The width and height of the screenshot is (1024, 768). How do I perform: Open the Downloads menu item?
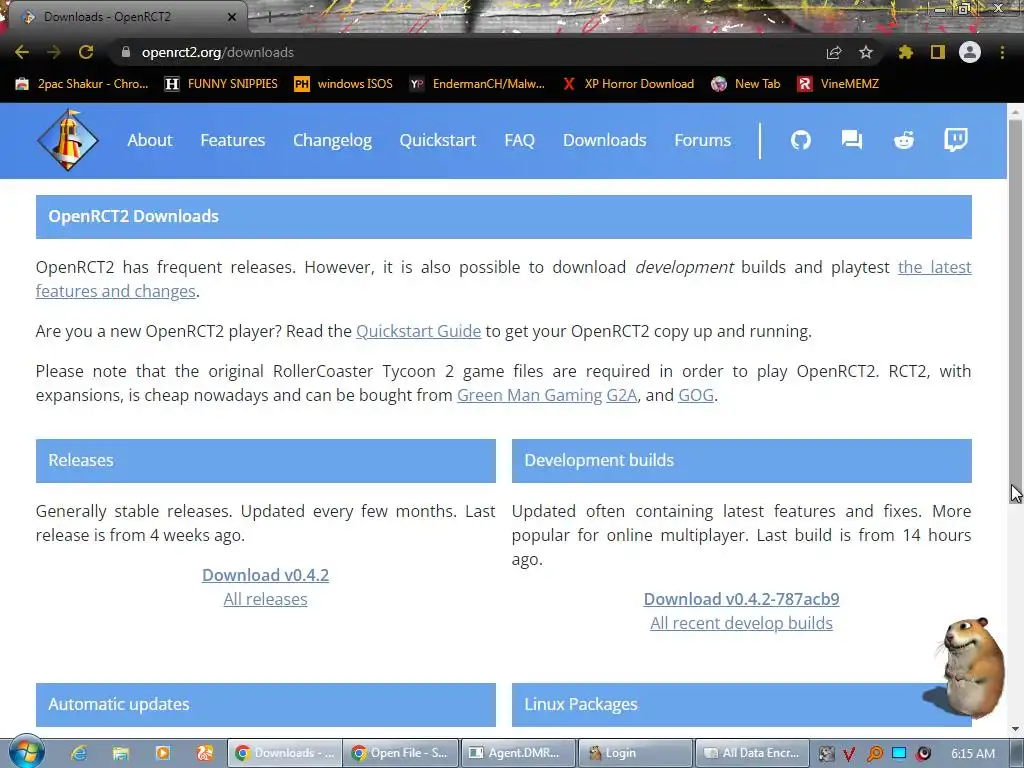click(605, 140)
